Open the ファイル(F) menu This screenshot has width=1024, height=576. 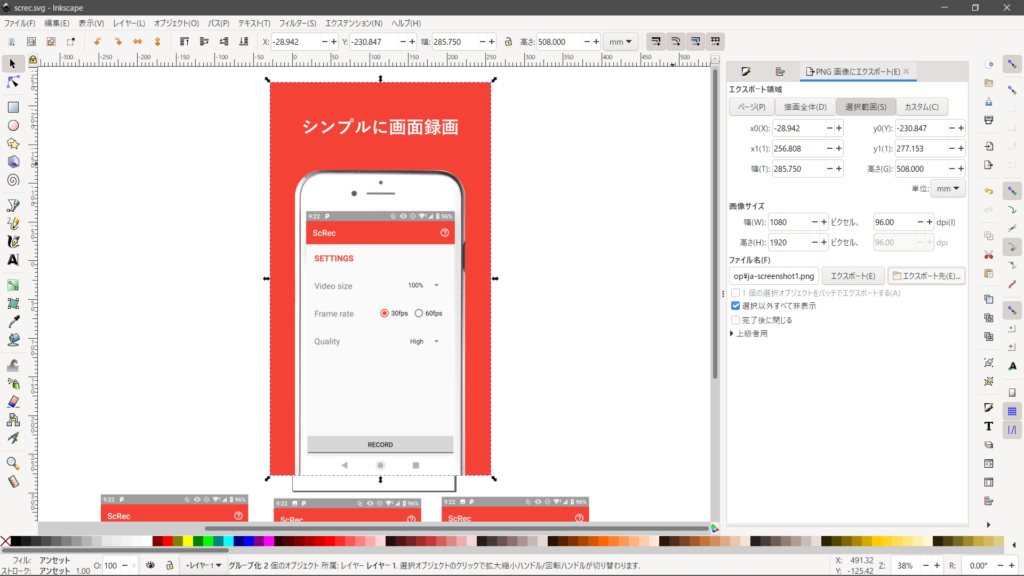pos(20,23)
